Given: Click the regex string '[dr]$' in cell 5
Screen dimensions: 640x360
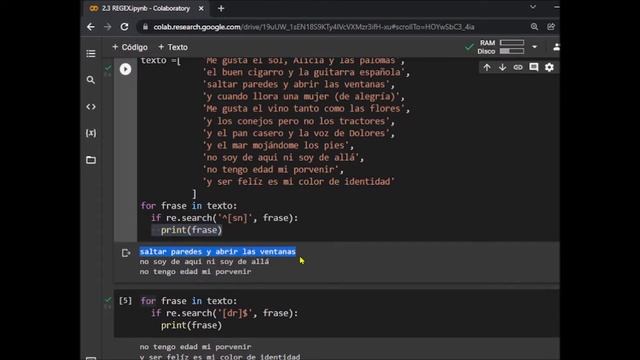Looking at the screenshot, I should [235, 313].
